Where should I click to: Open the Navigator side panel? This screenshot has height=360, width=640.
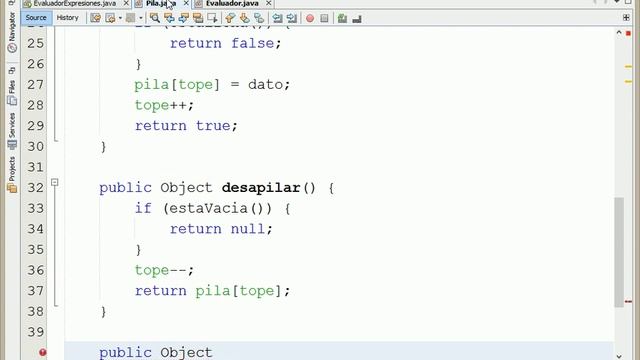point(12,32)
